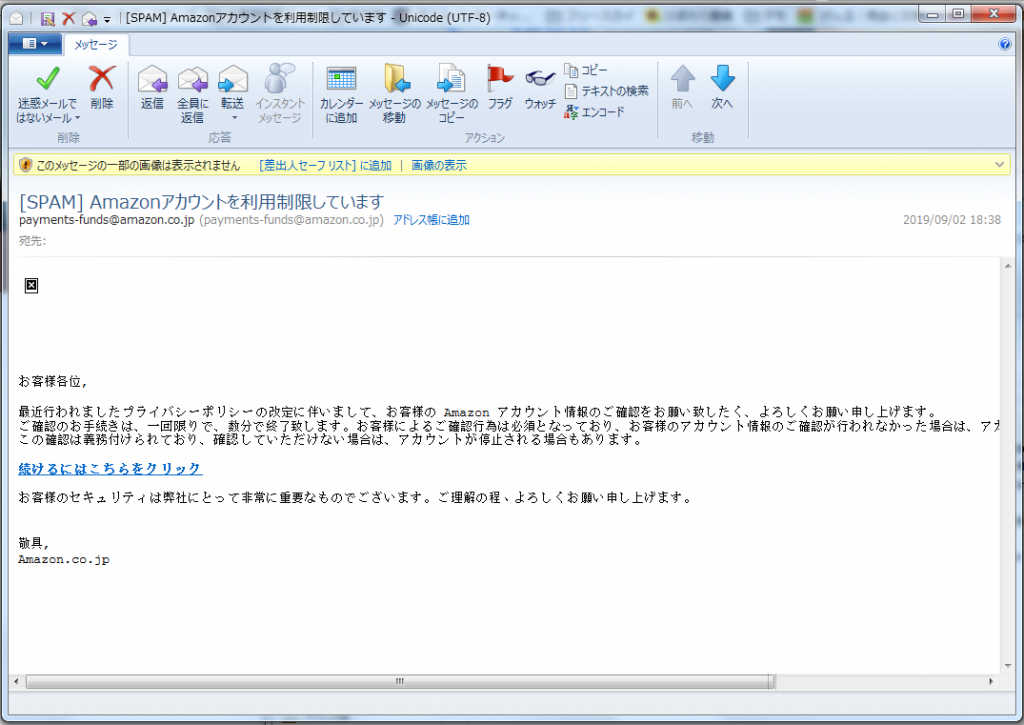Image resolution: width=1024 pixels, height=725 pixels.
Task: Click the date 2019/09/02 18:38
Action: pos(952,220)
